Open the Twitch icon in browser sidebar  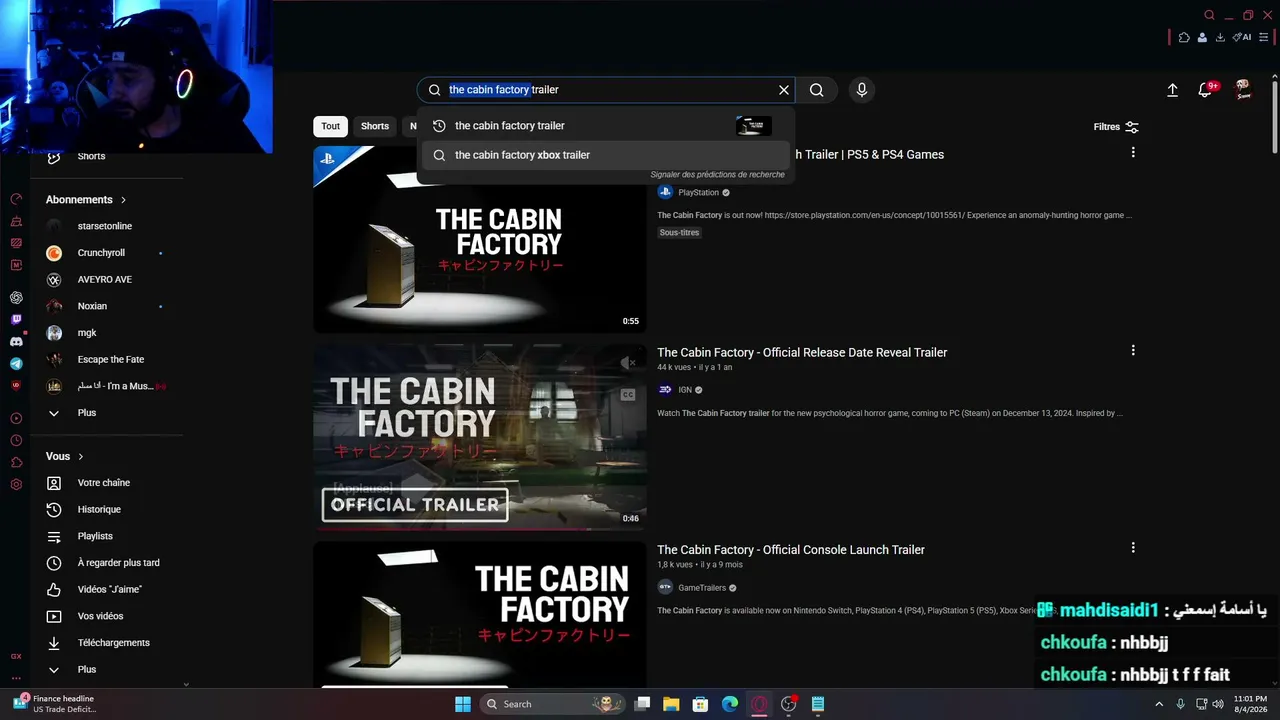[x=16, y=320]
